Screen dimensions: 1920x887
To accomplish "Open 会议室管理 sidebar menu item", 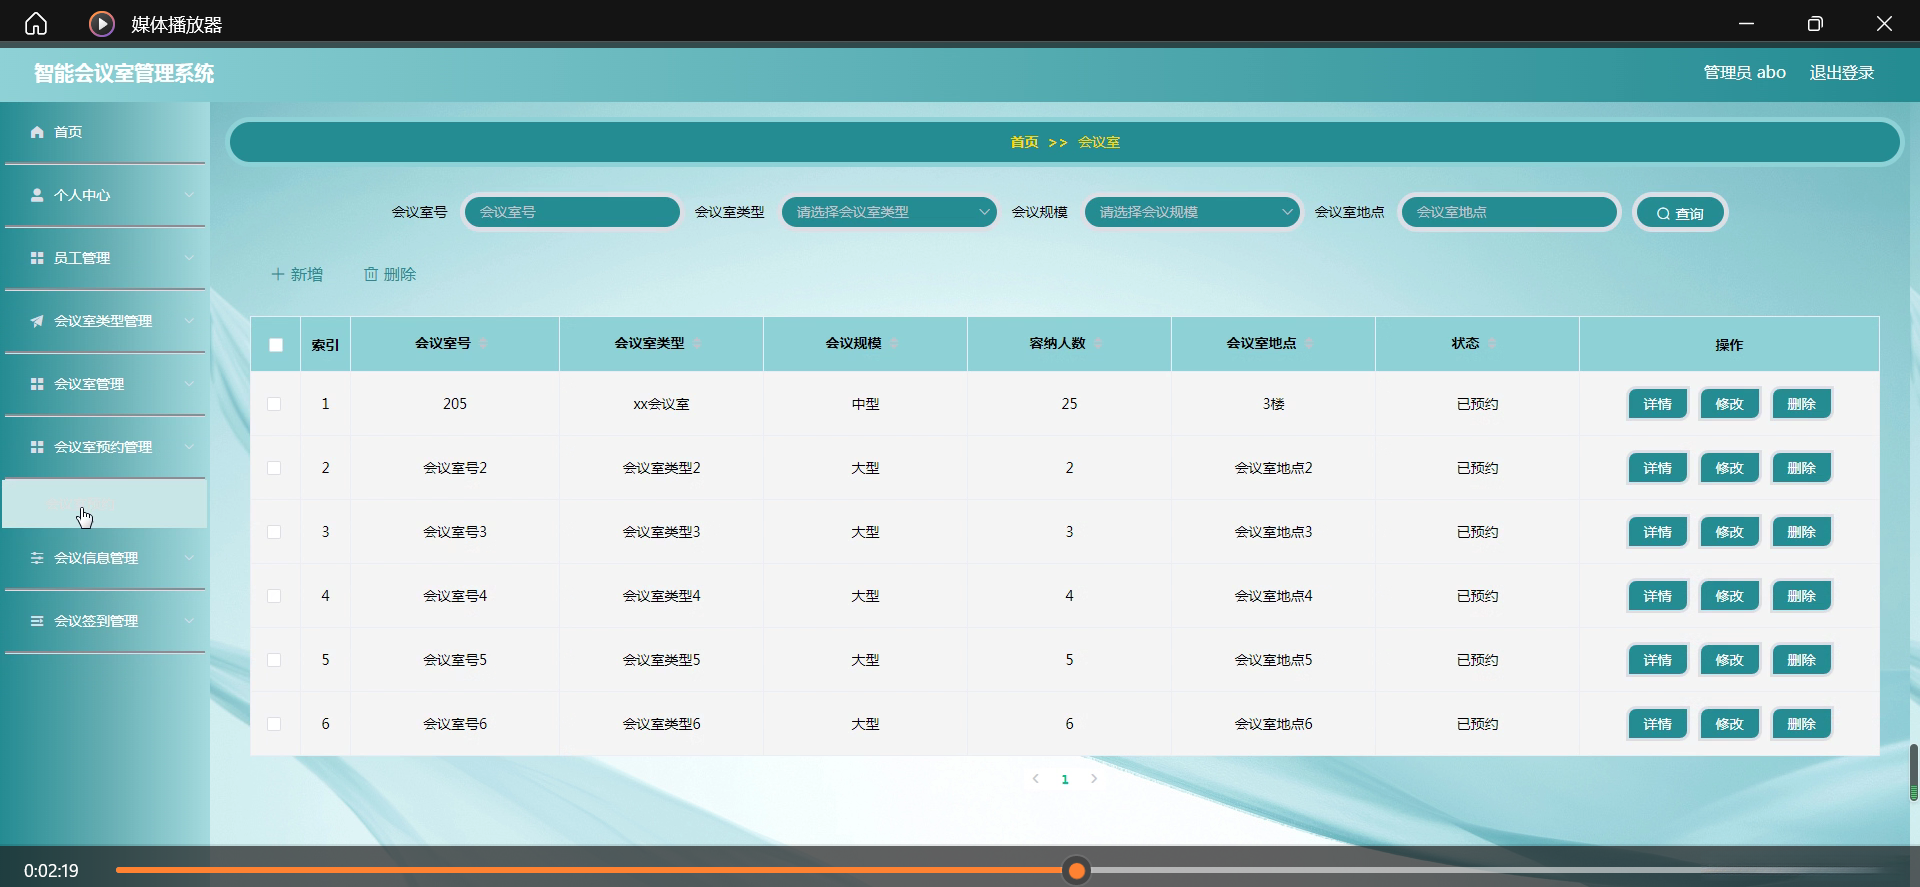I will click(x=105, y=384).
